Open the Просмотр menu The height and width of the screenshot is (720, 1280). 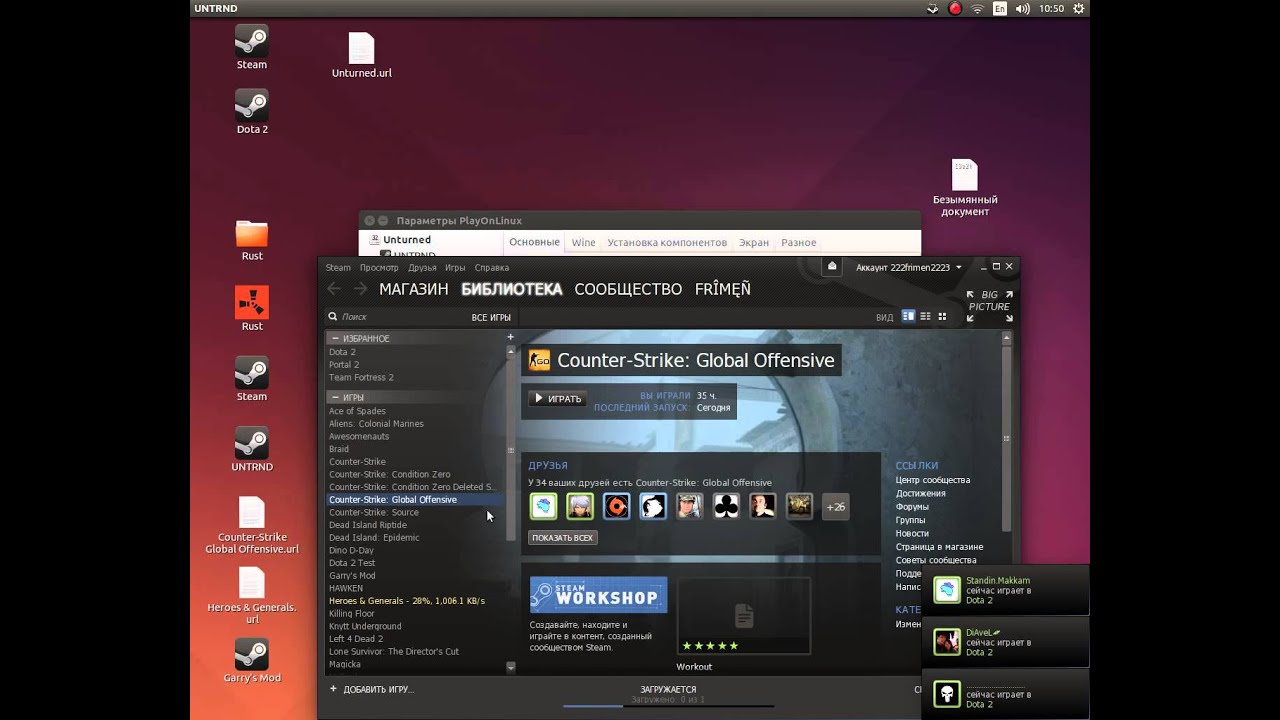point(379,267)
